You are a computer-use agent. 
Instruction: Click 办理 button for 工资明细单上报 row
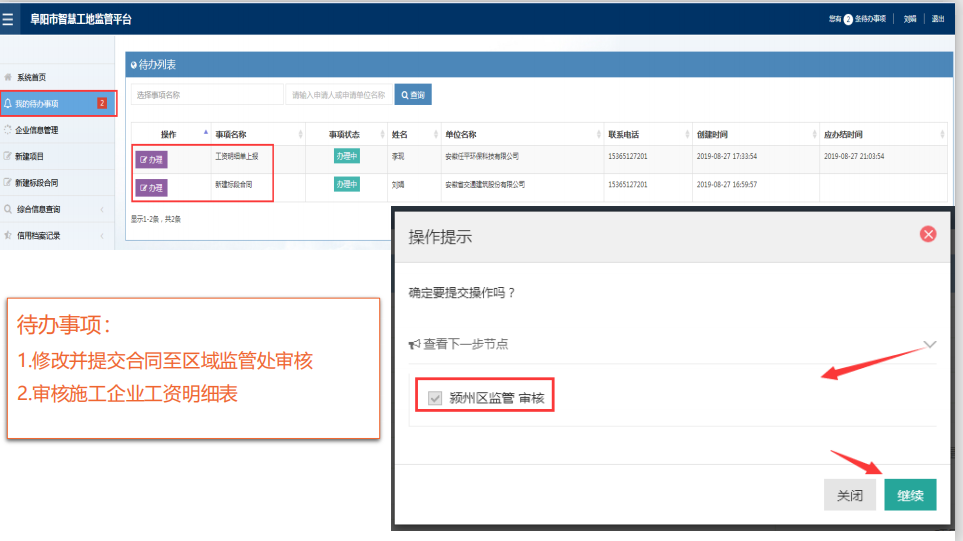[152, 159]
